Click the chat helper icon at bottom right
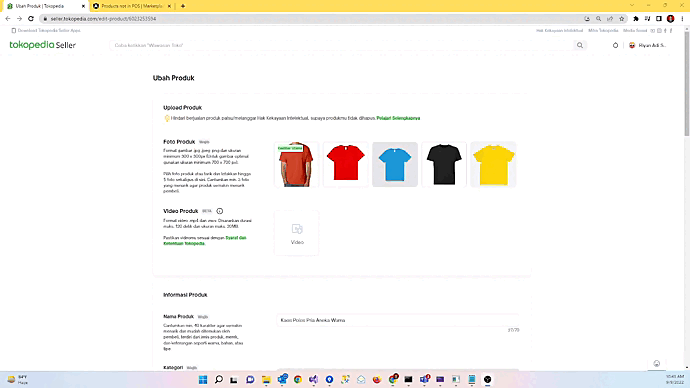The height and width of the screenshot is (388, 690). (657, 363)
